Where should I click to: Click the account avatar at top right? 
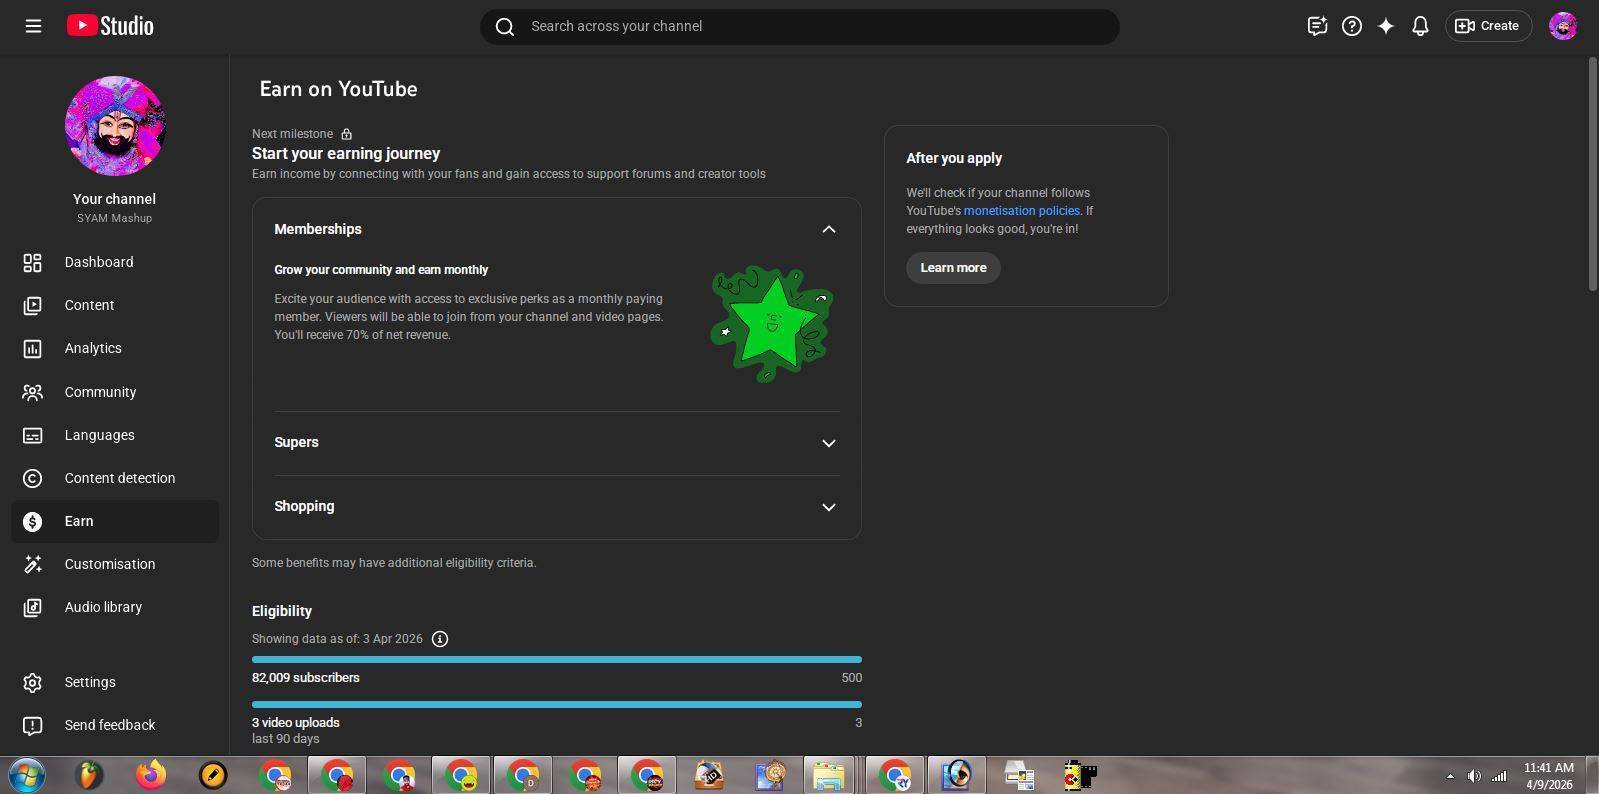1562,26
